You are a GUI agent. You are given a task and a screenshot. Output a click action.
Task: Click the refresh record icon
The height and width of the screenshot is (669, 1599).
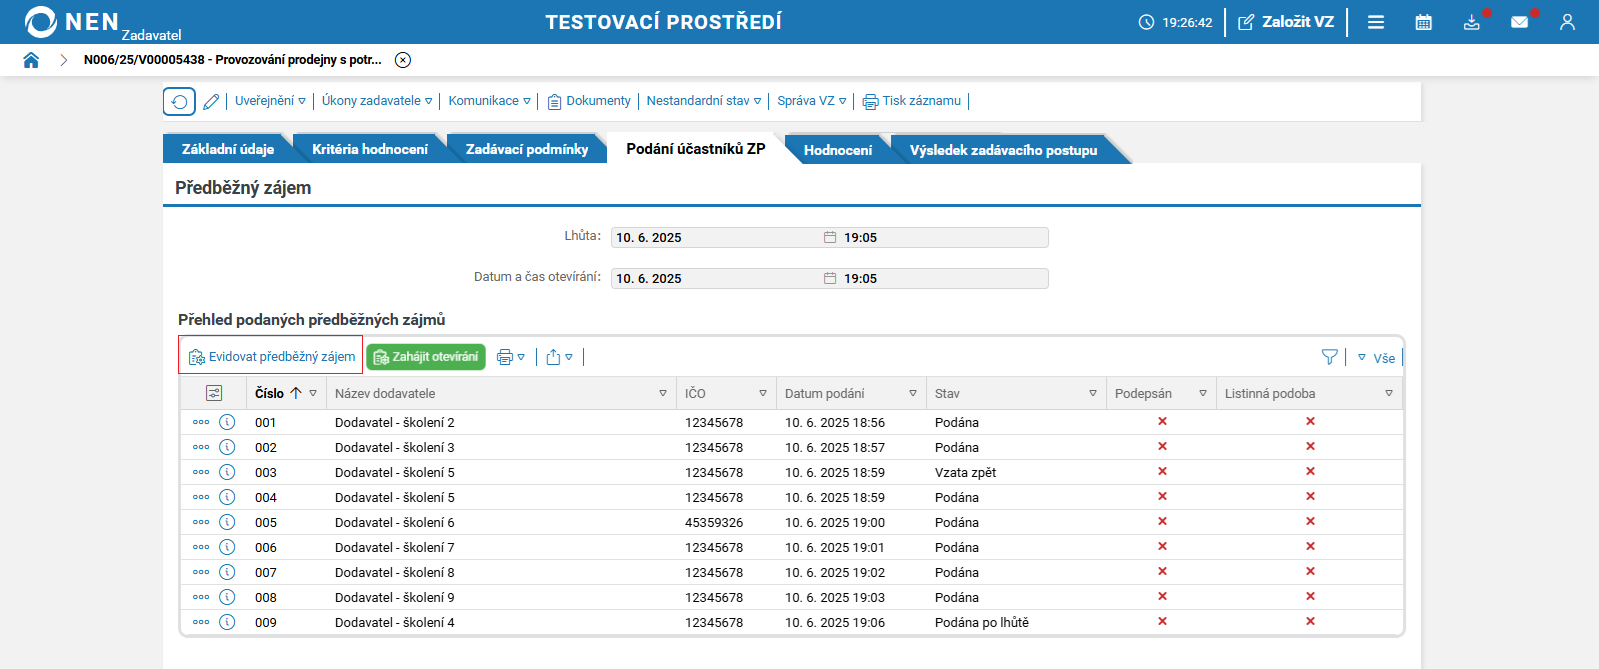coord(179,102)
